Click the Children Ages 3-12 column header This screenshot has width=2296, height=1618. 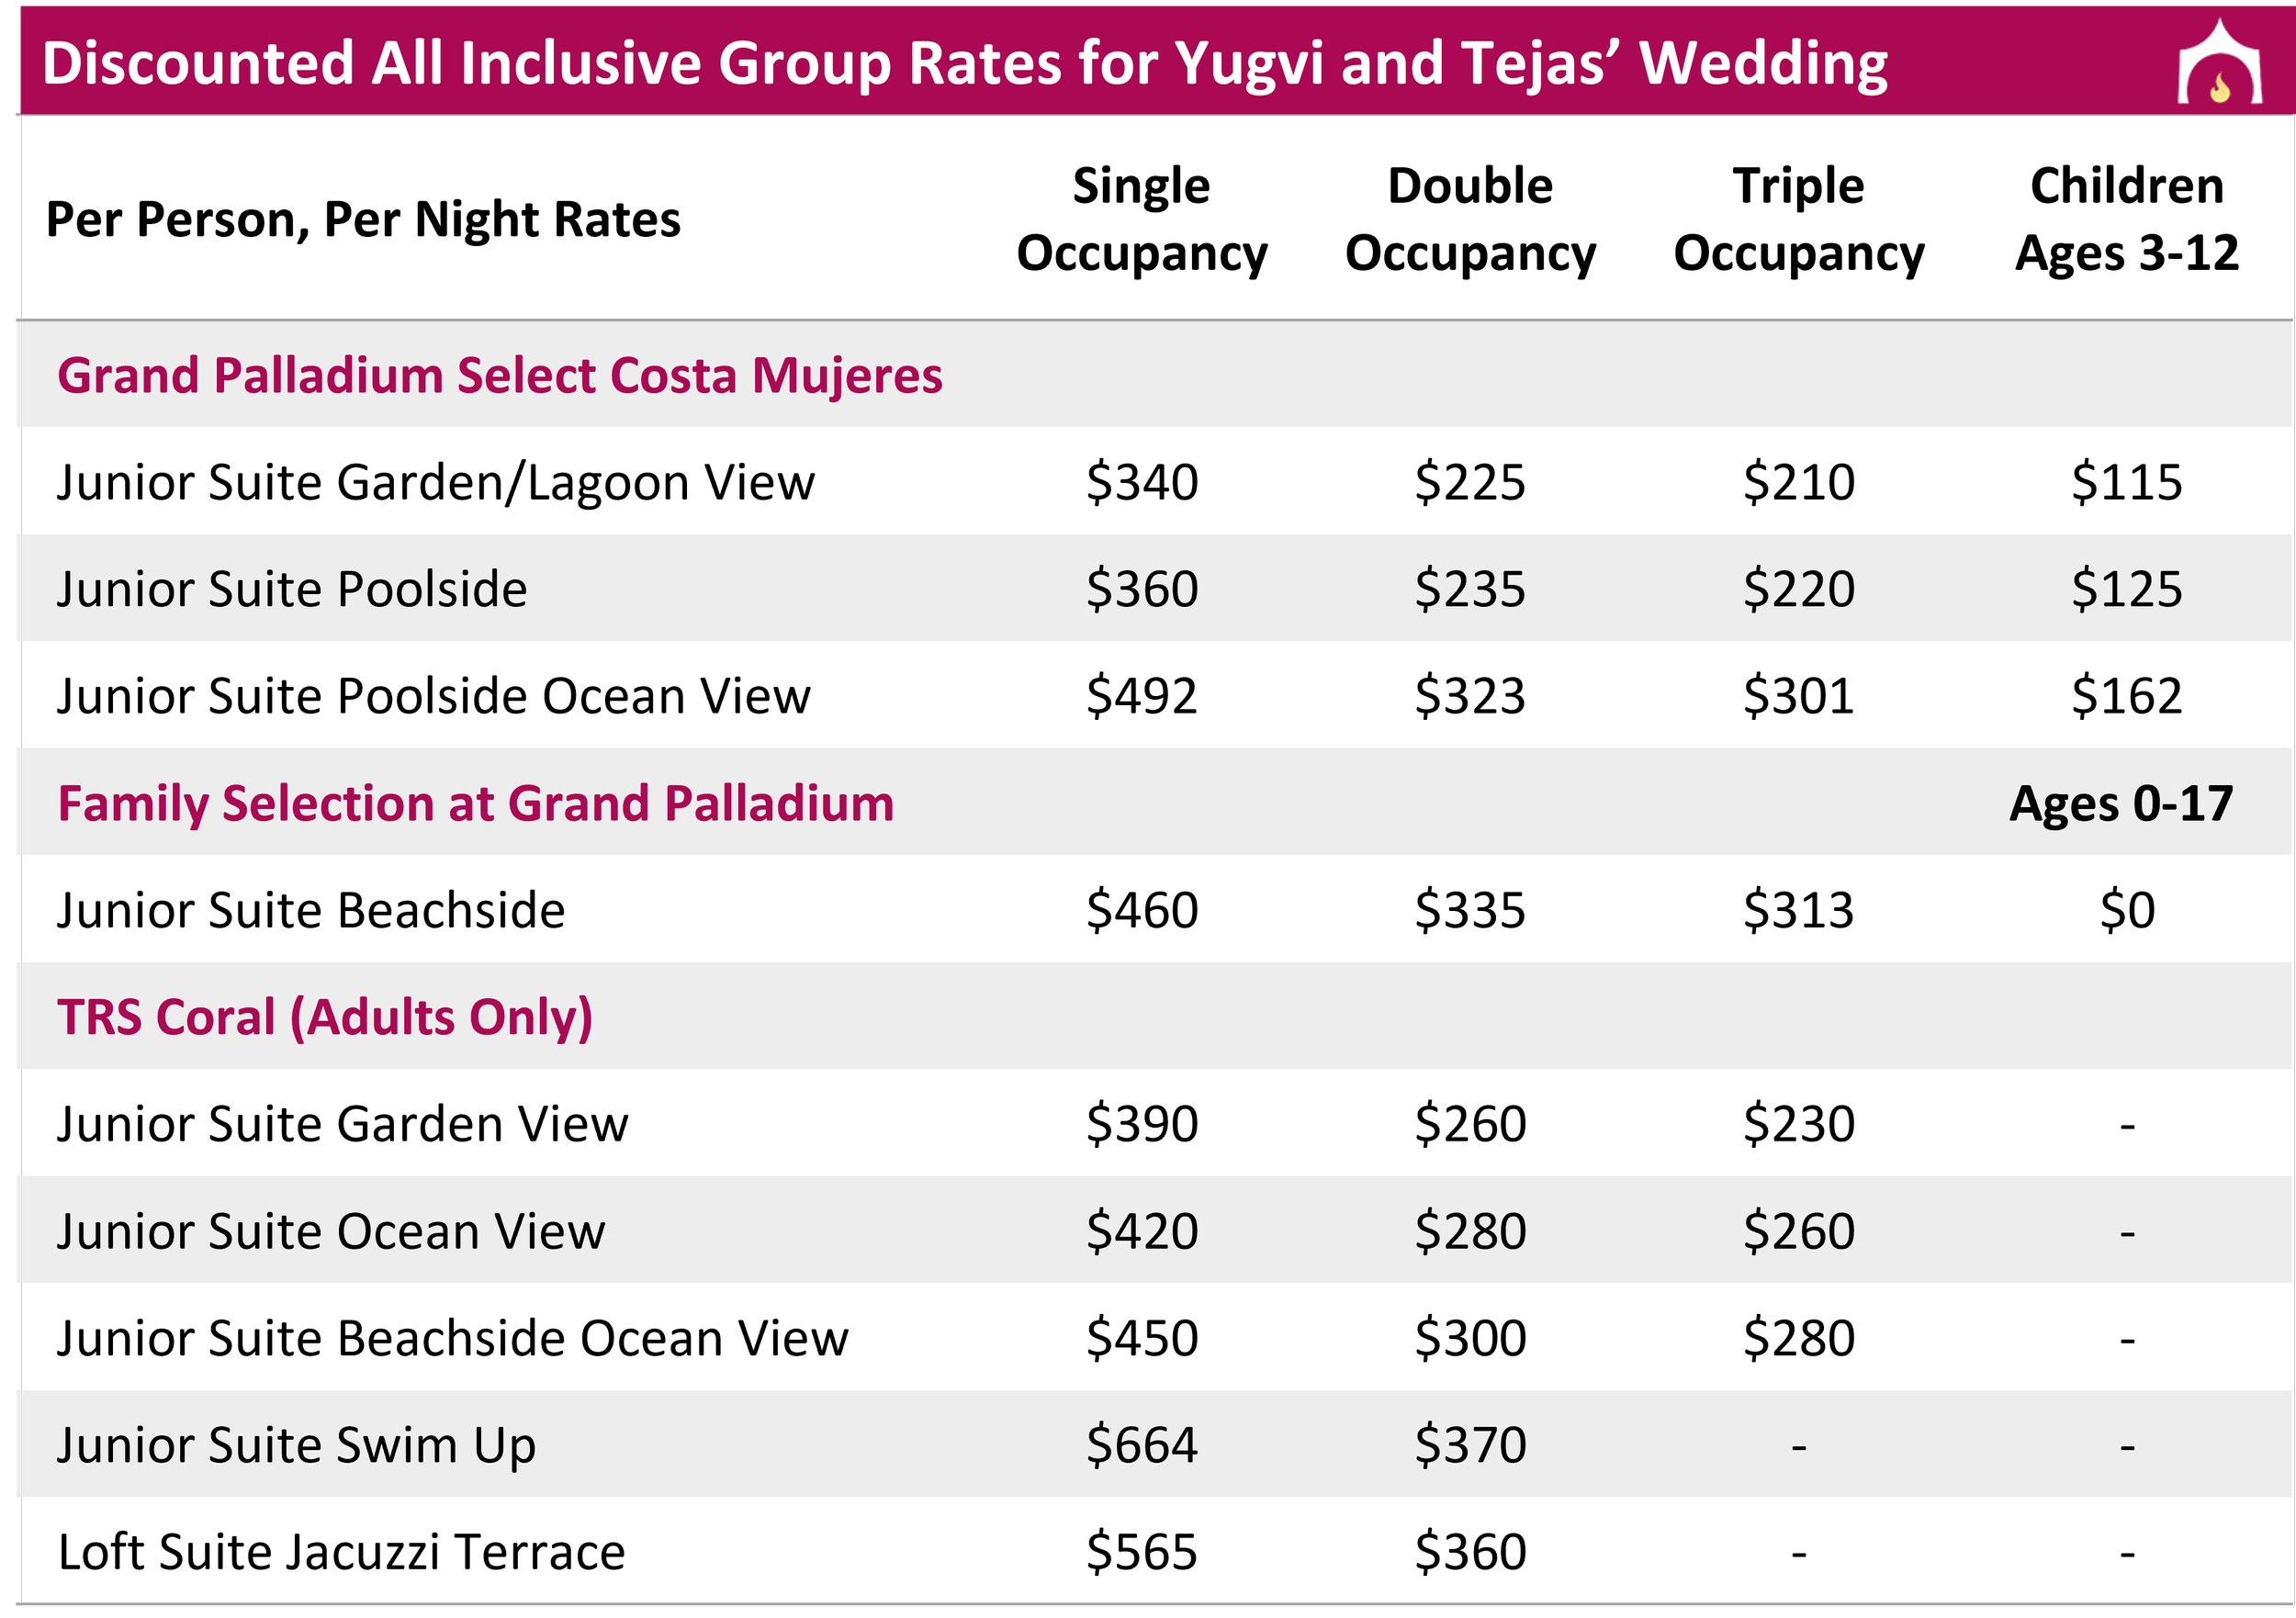tap(2126, 220)
